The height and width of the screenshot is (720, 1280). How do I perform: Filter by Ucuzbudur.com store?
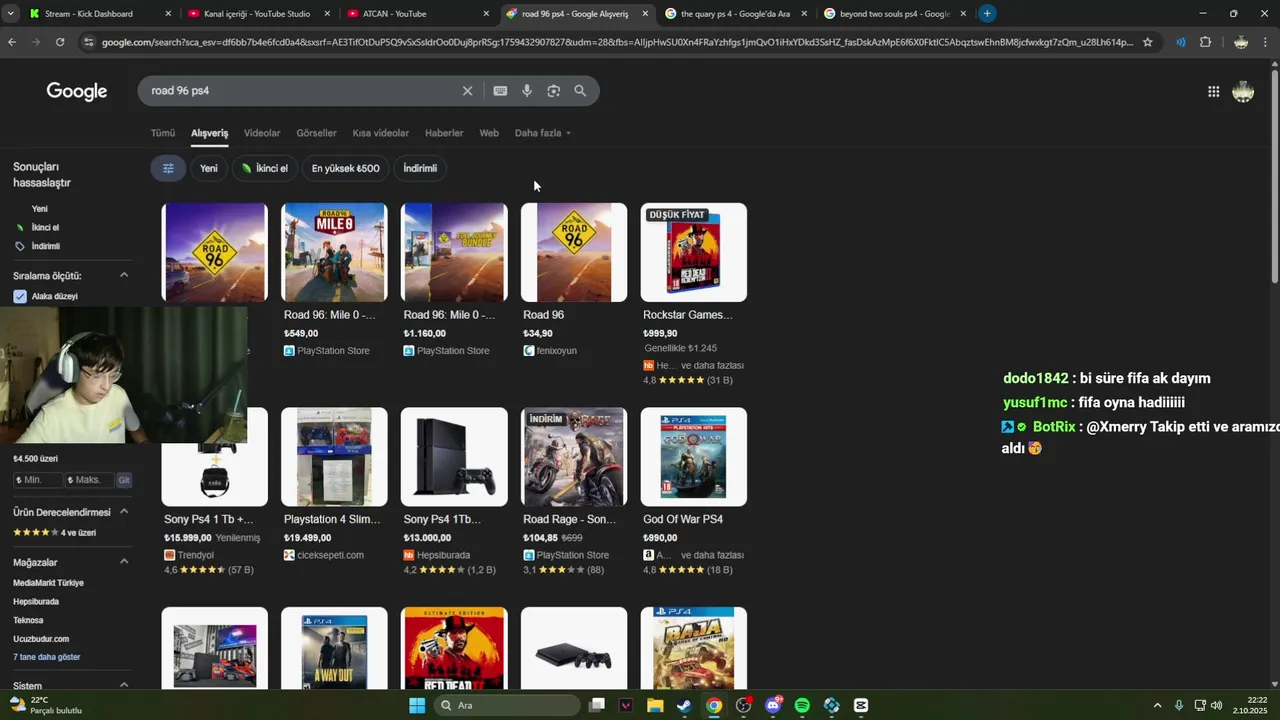[41, 639]
